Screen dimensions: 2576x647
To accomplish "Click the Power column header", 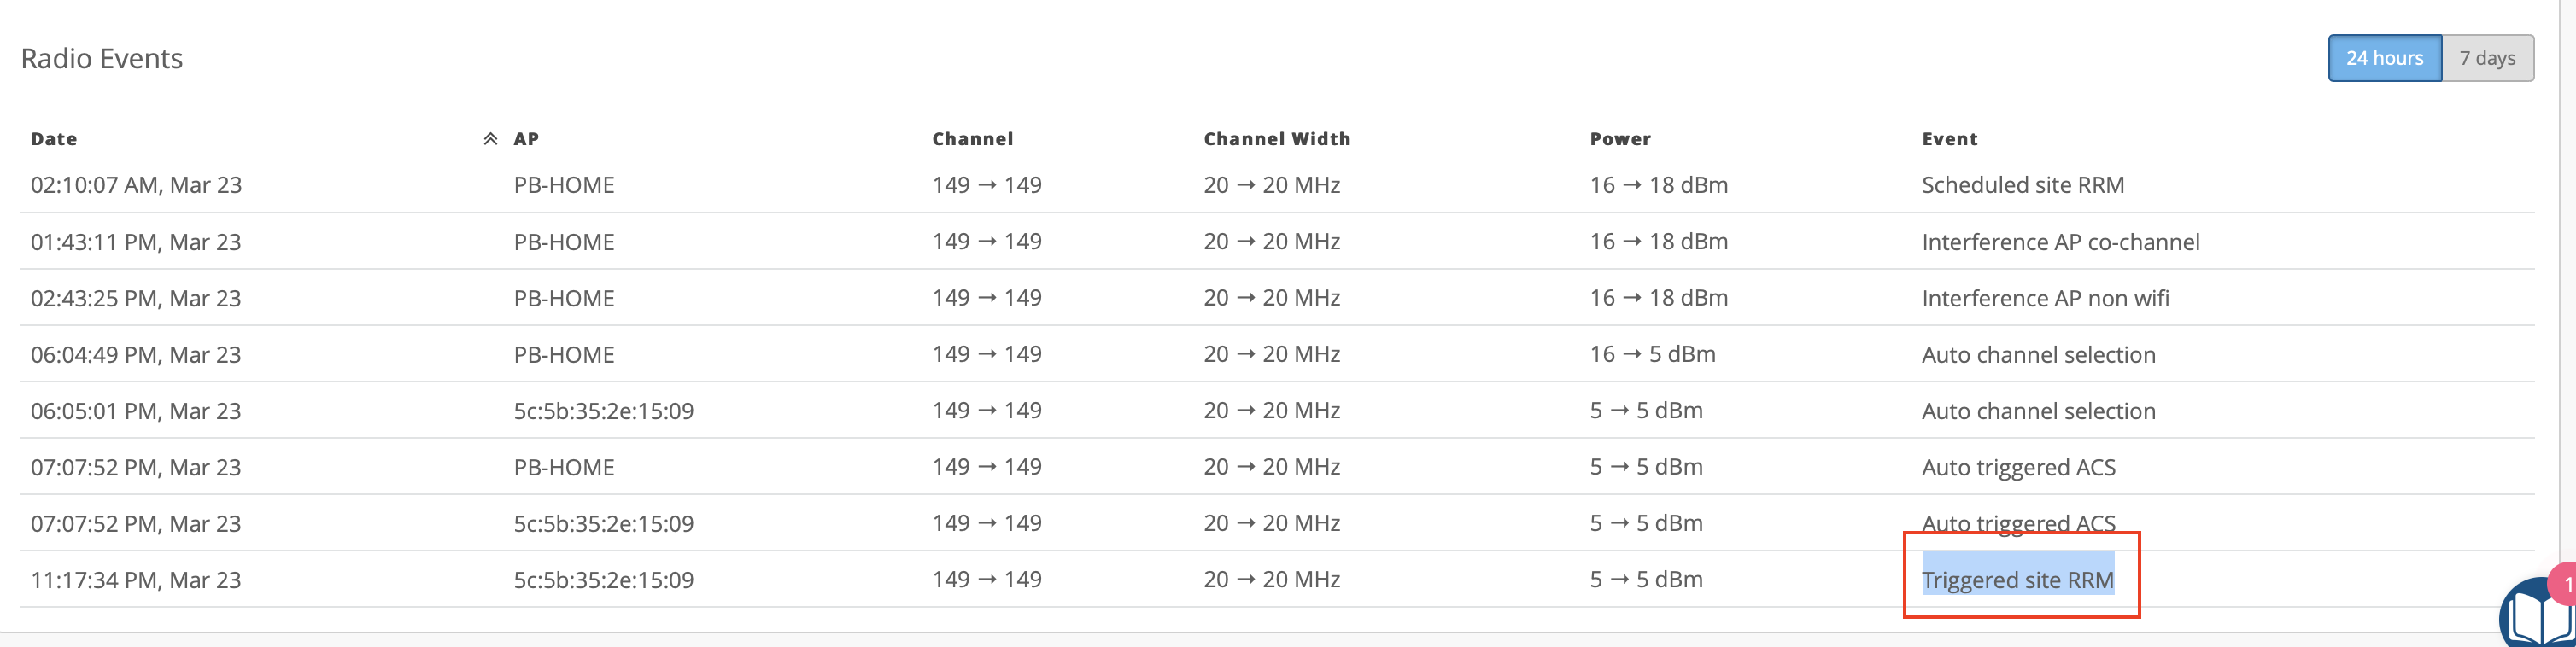I will point(1620,139).
